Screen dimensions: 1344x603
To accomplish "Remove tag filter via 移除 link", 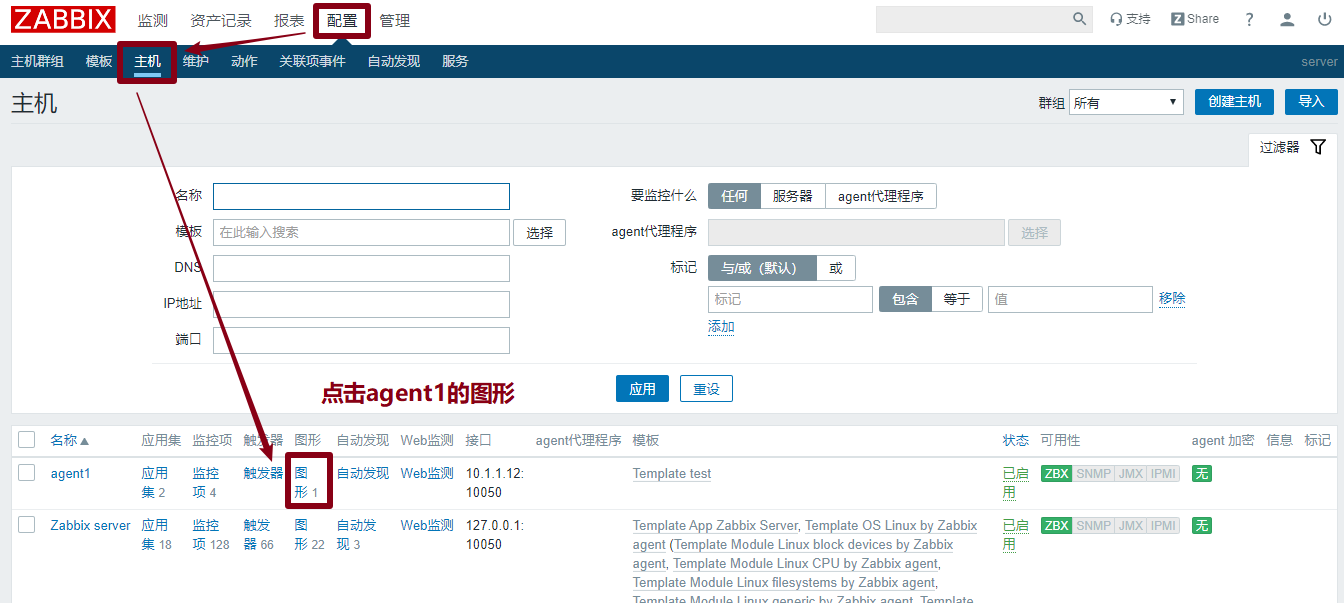I will point(1172,298).
